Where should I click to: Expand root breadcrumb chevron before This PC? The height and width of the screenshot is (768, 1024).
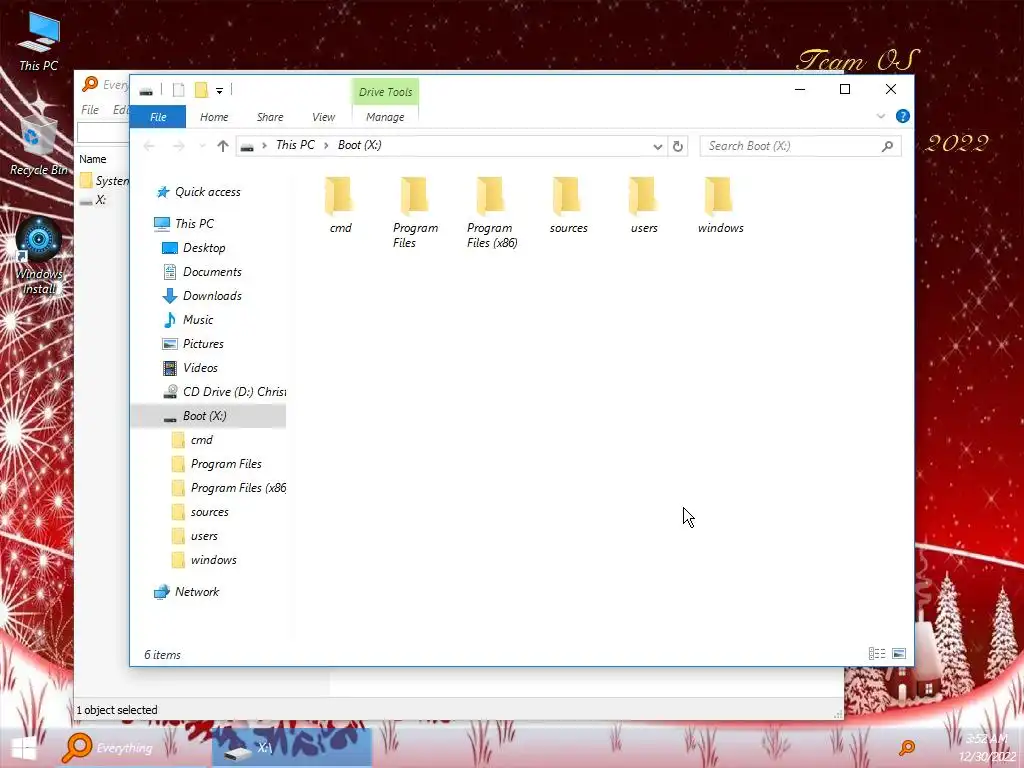(264, 146)
